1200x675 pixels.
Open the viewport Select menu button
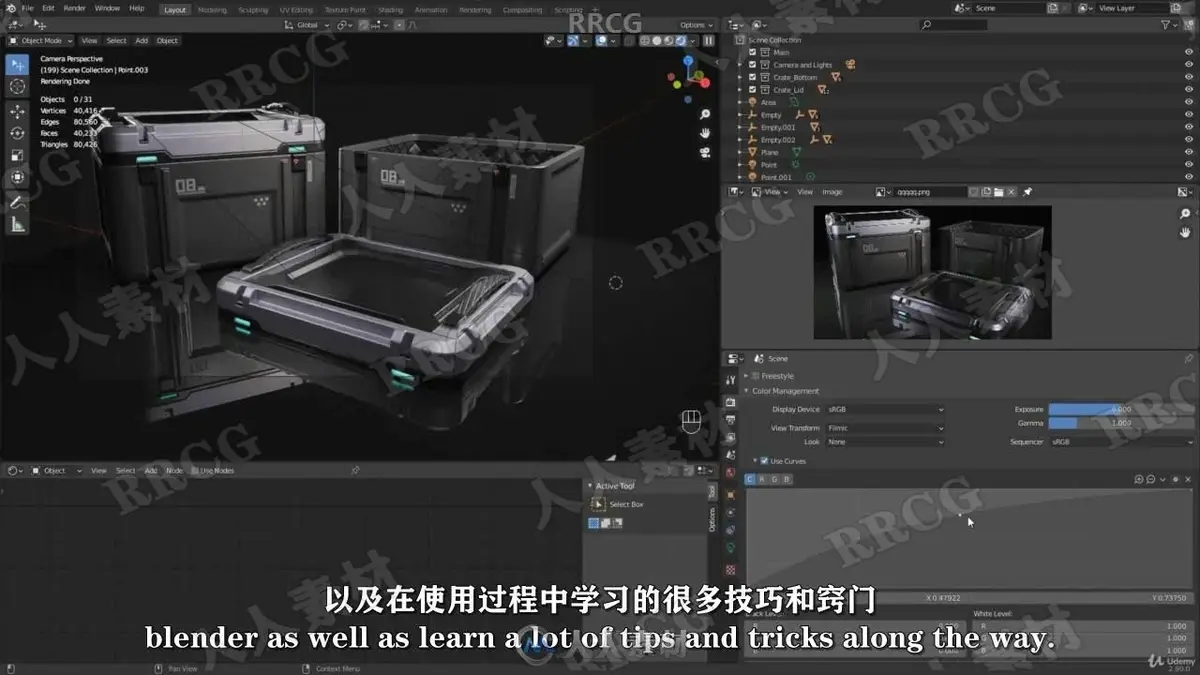(x=117, y=40)
